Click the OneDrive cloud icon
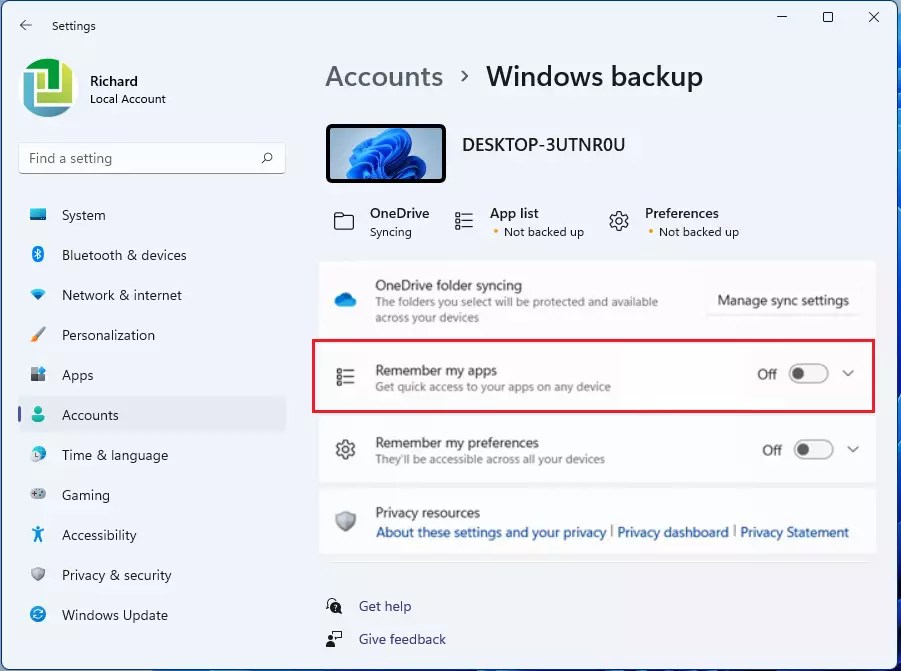The height and width of the screenshot is (671, 901). pos(345,300)
